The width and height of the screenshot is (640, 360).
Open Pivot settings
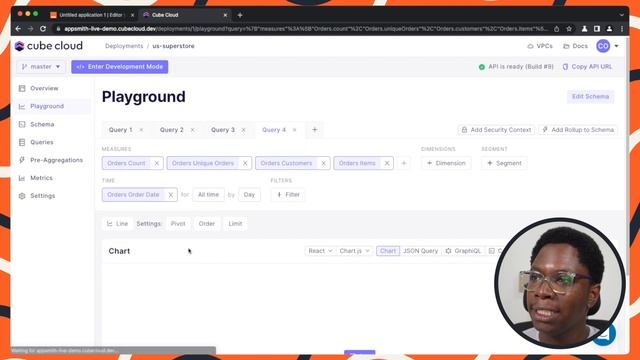pyautogui.click(x=178, y=224)
